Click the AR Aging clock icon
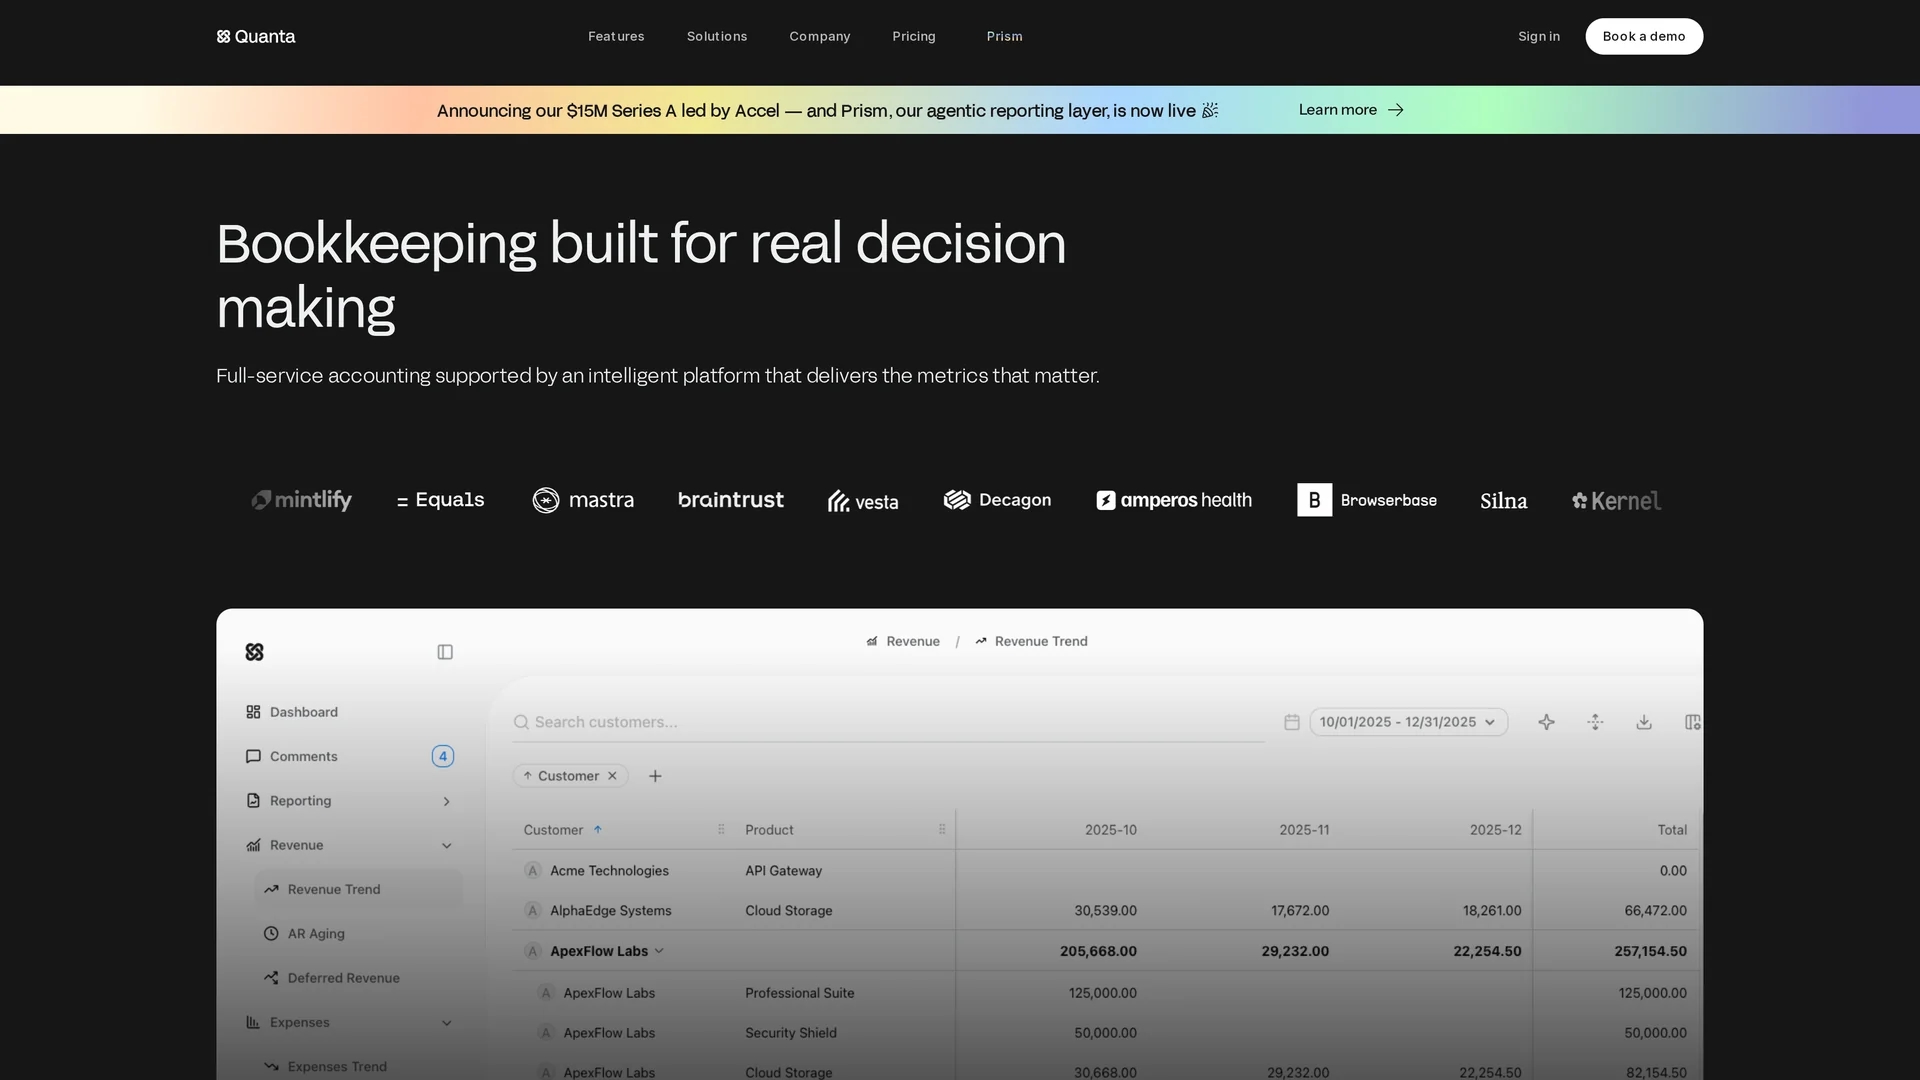Image resolution: width=1920 pixels, height=1080 pixels. [271, 934]
